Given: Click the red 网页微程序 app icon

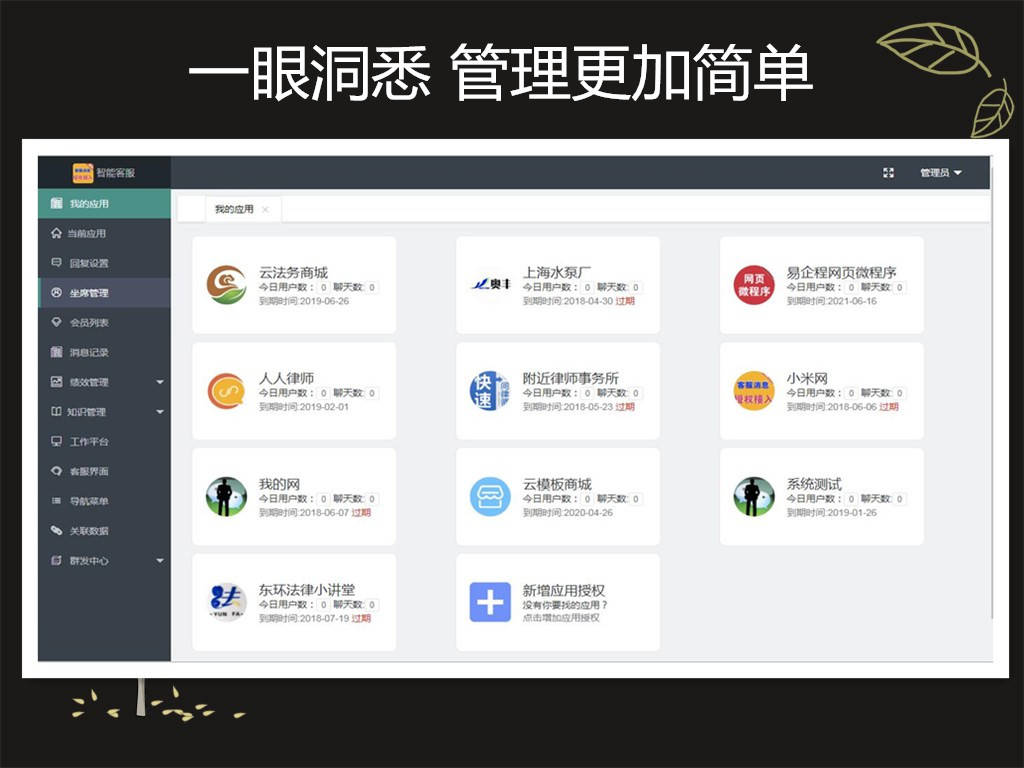Looking at the screenshot, I should click(x=754, y=285).
